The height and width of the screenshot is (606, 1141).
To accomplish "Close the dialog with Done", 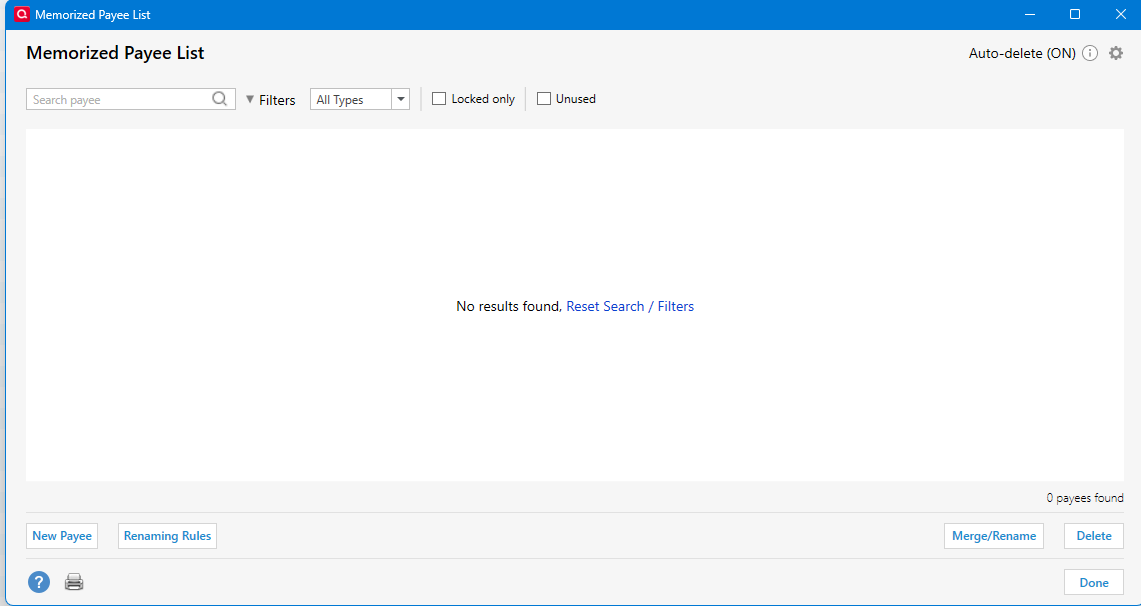I will tap(1094, 583).
